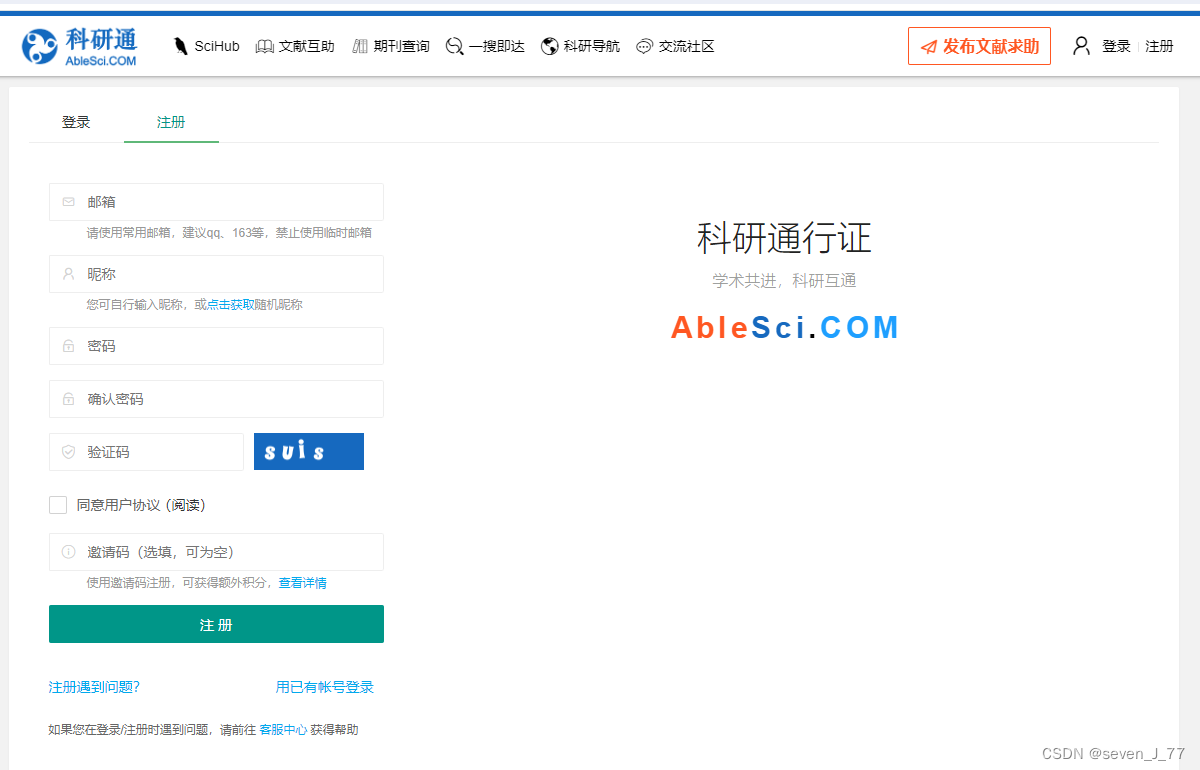1200x770 pixels.
Task: Click the 科研导航 globe icon
Action: tap(549, 46)
